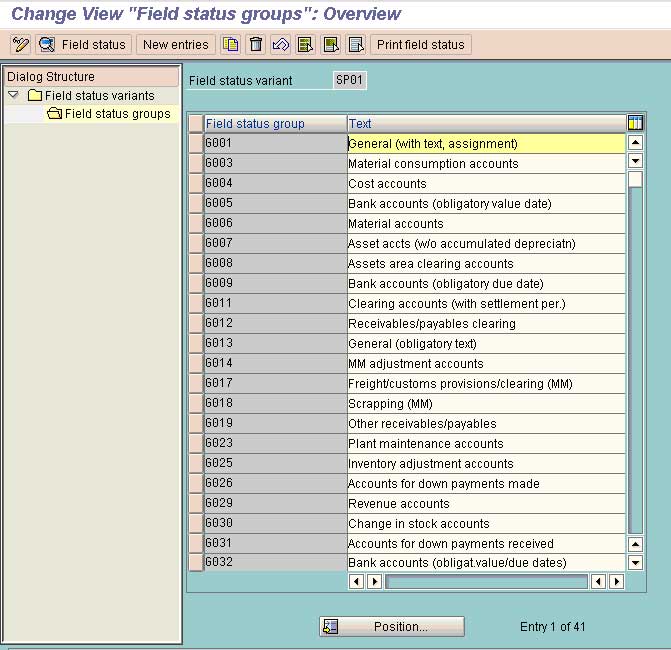The image size is (671, 650).
Task: Click Bank accounts (obligatory value date) cell
Action: point(487,204)
